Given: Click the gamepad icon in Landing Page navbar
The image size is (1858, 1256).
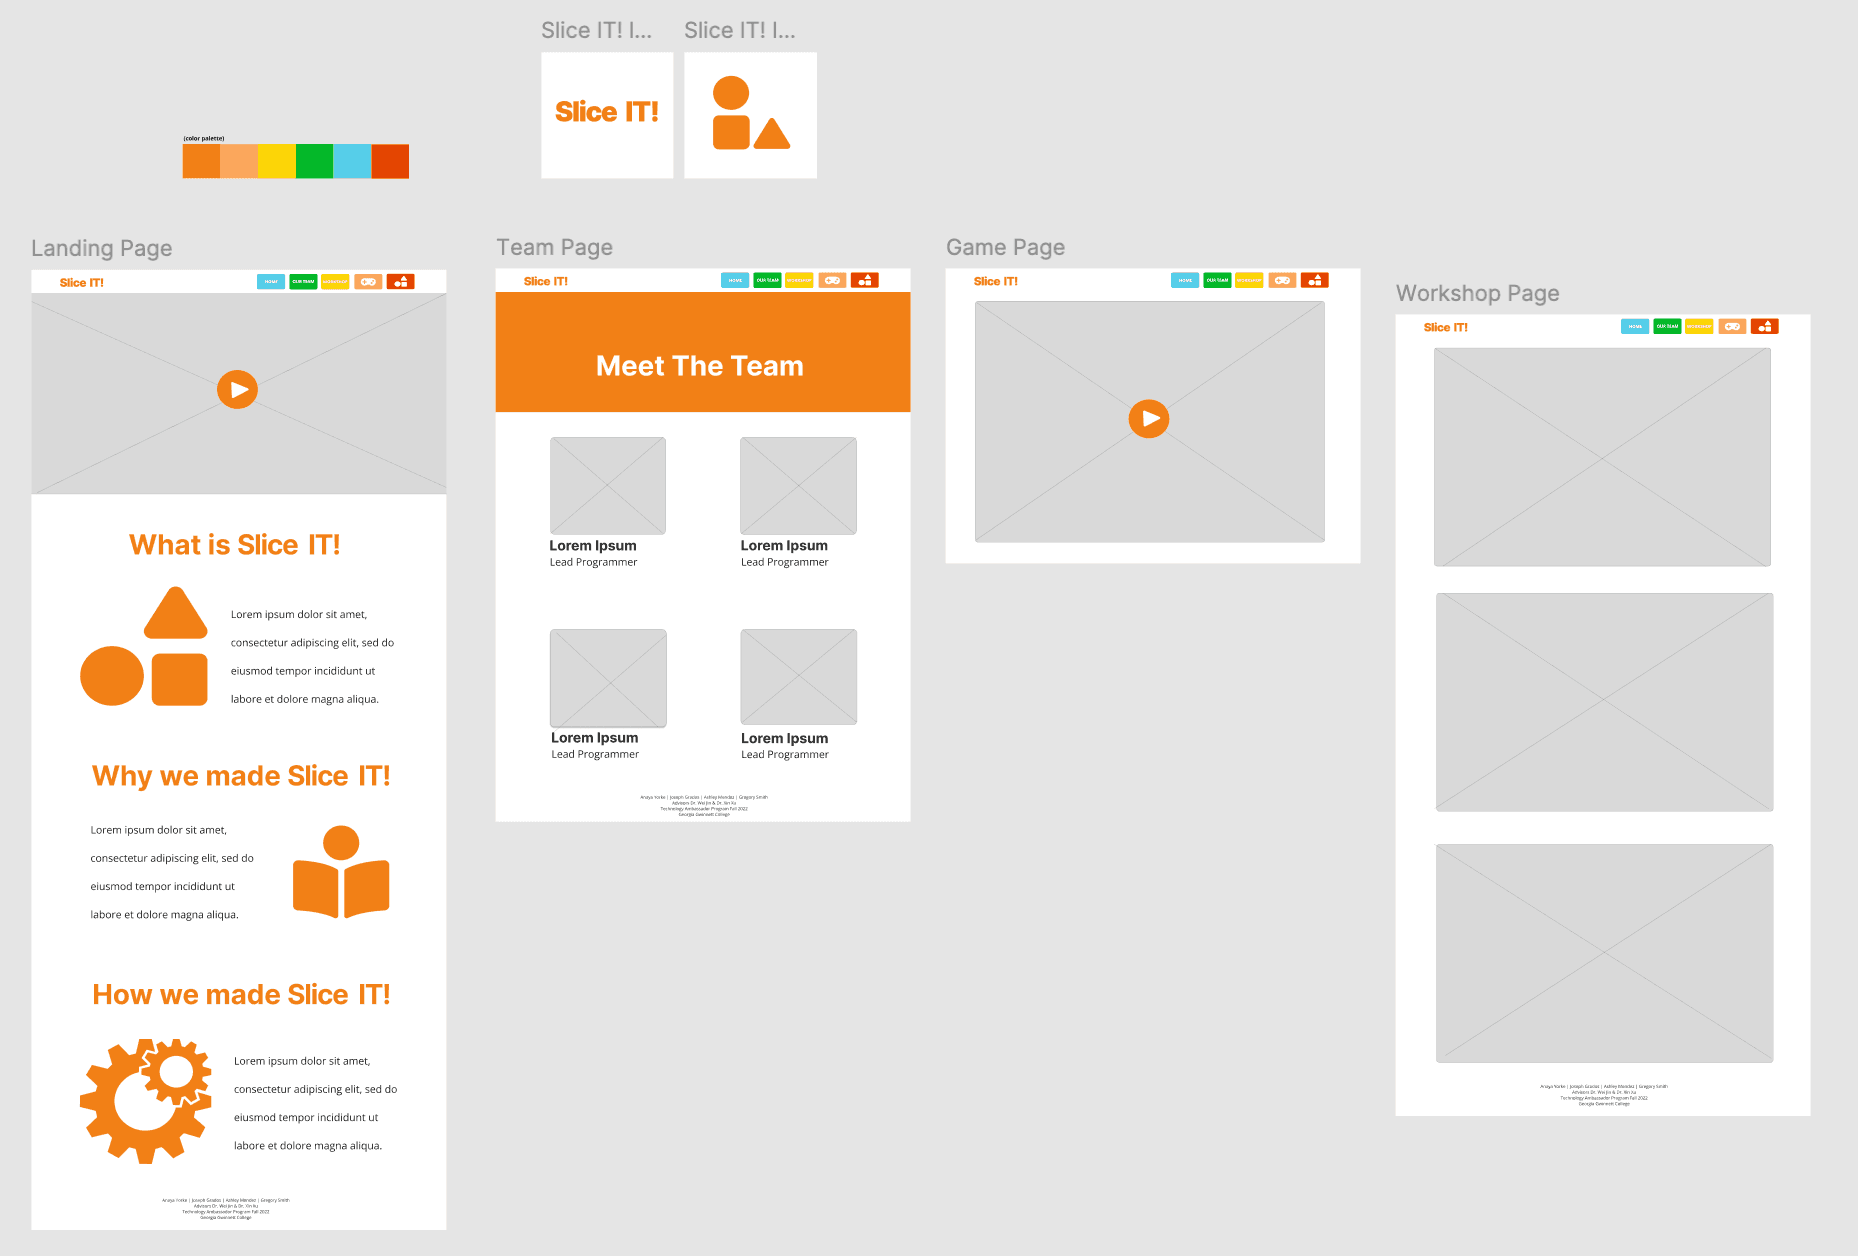Looking at the screenshot, I should (x=368, y=282).
